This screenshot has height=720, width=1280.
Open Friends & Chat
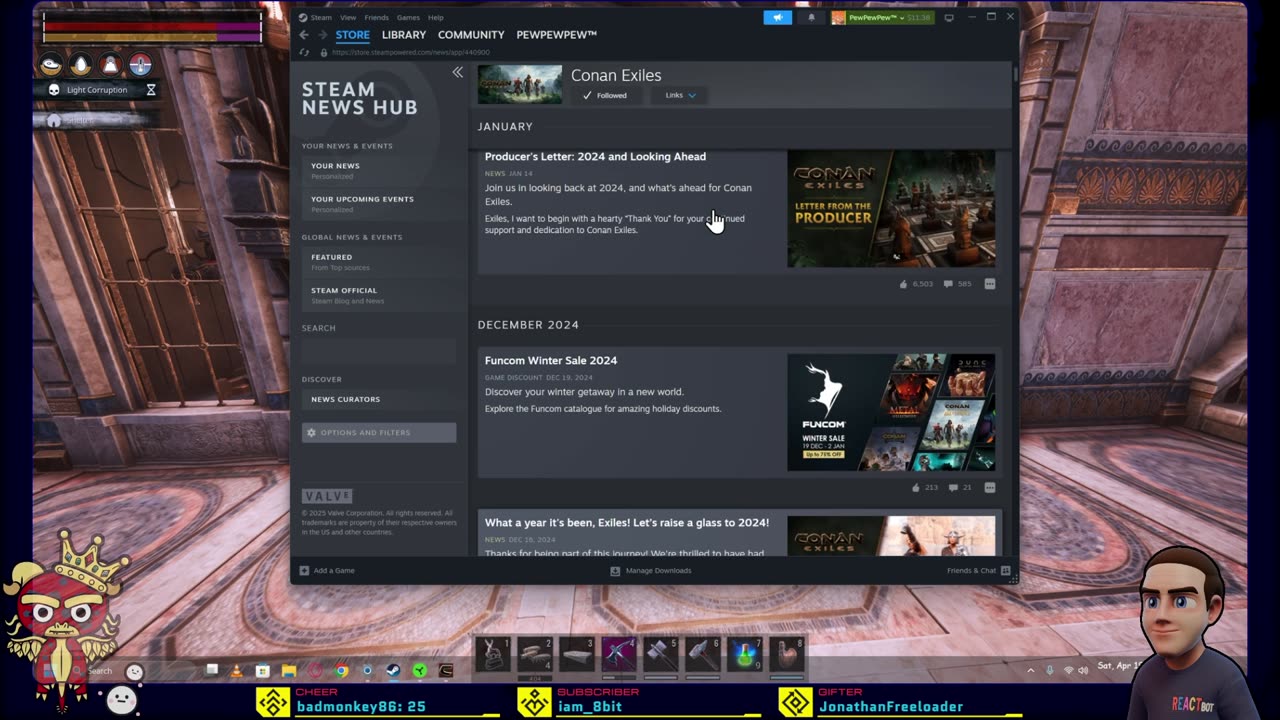(x=978, y=571)
